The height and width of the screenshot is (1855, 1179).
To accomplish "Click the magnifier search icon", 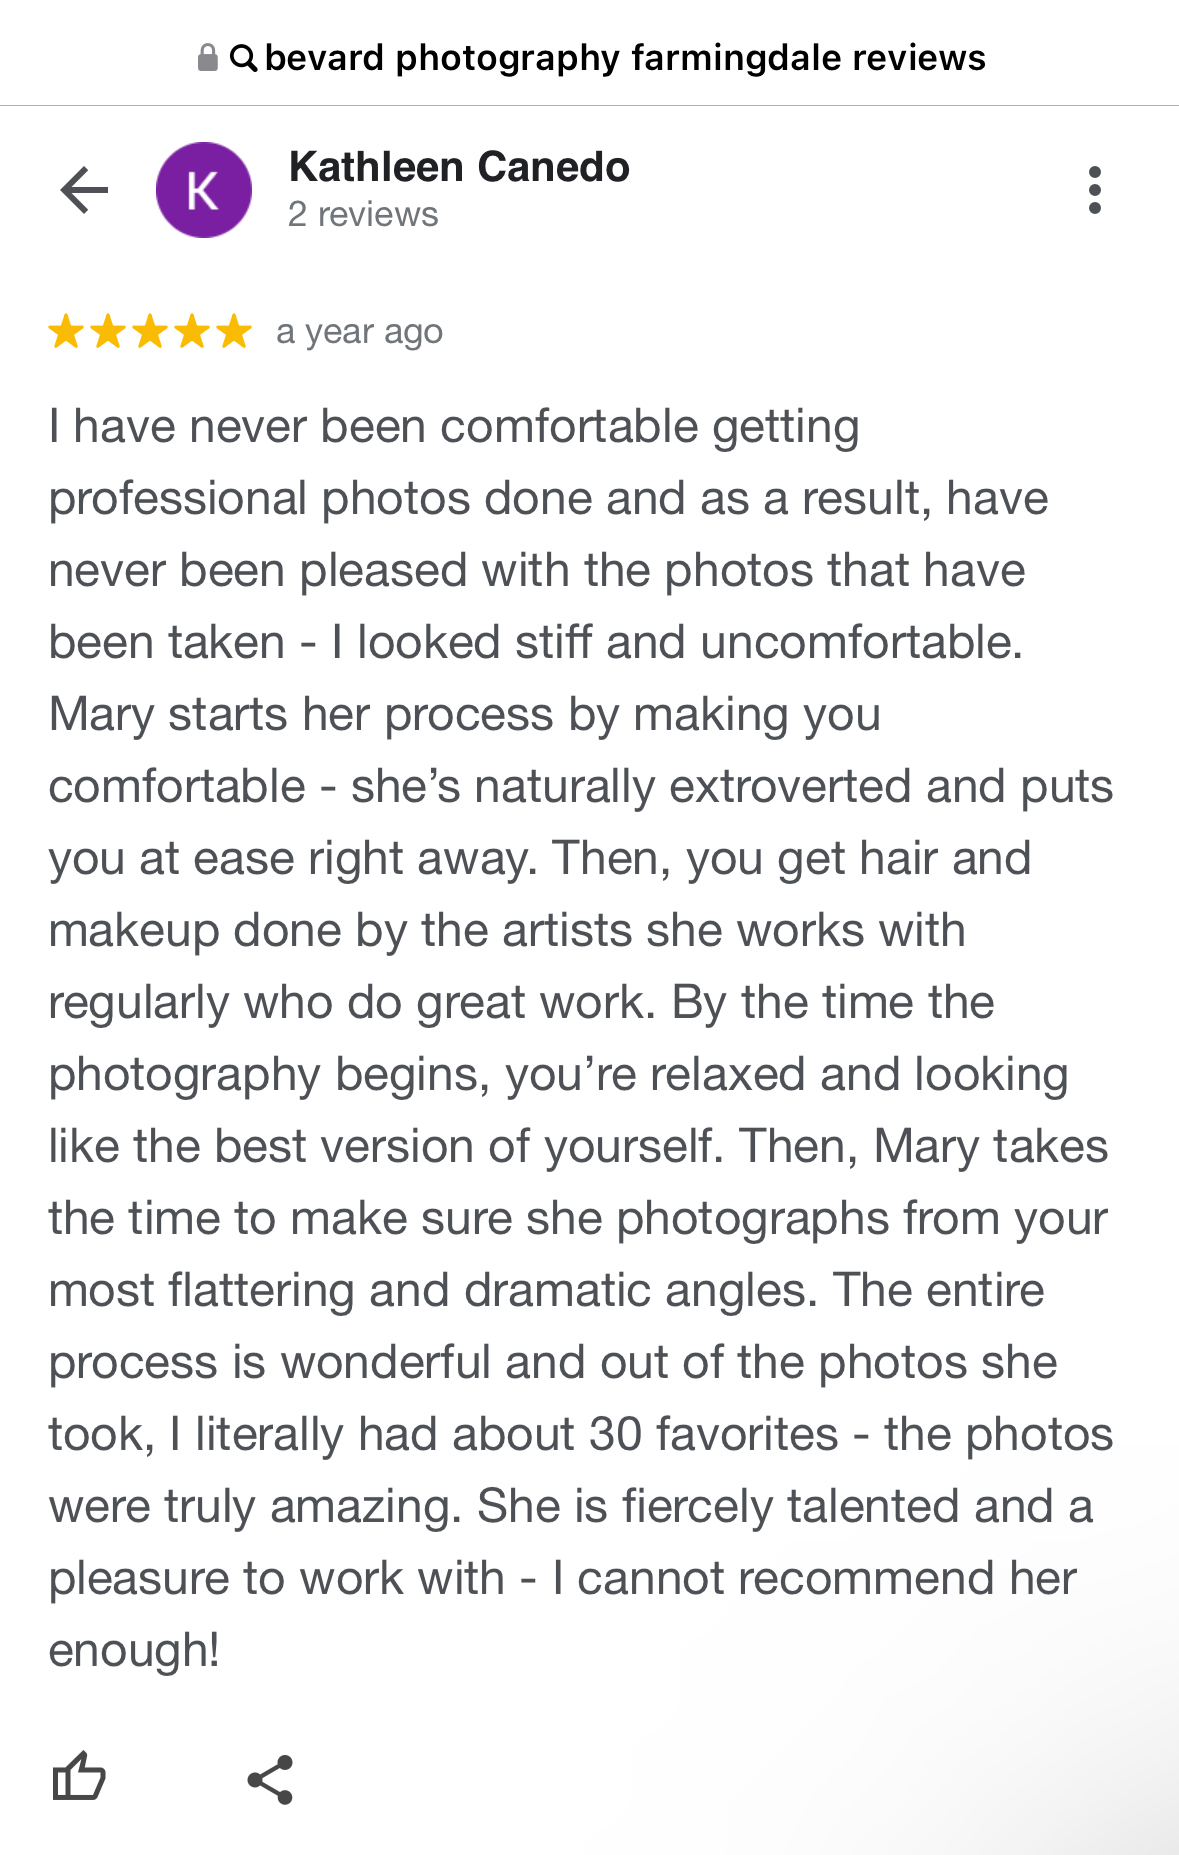I will pyautogui.click(x=243, y=58).
